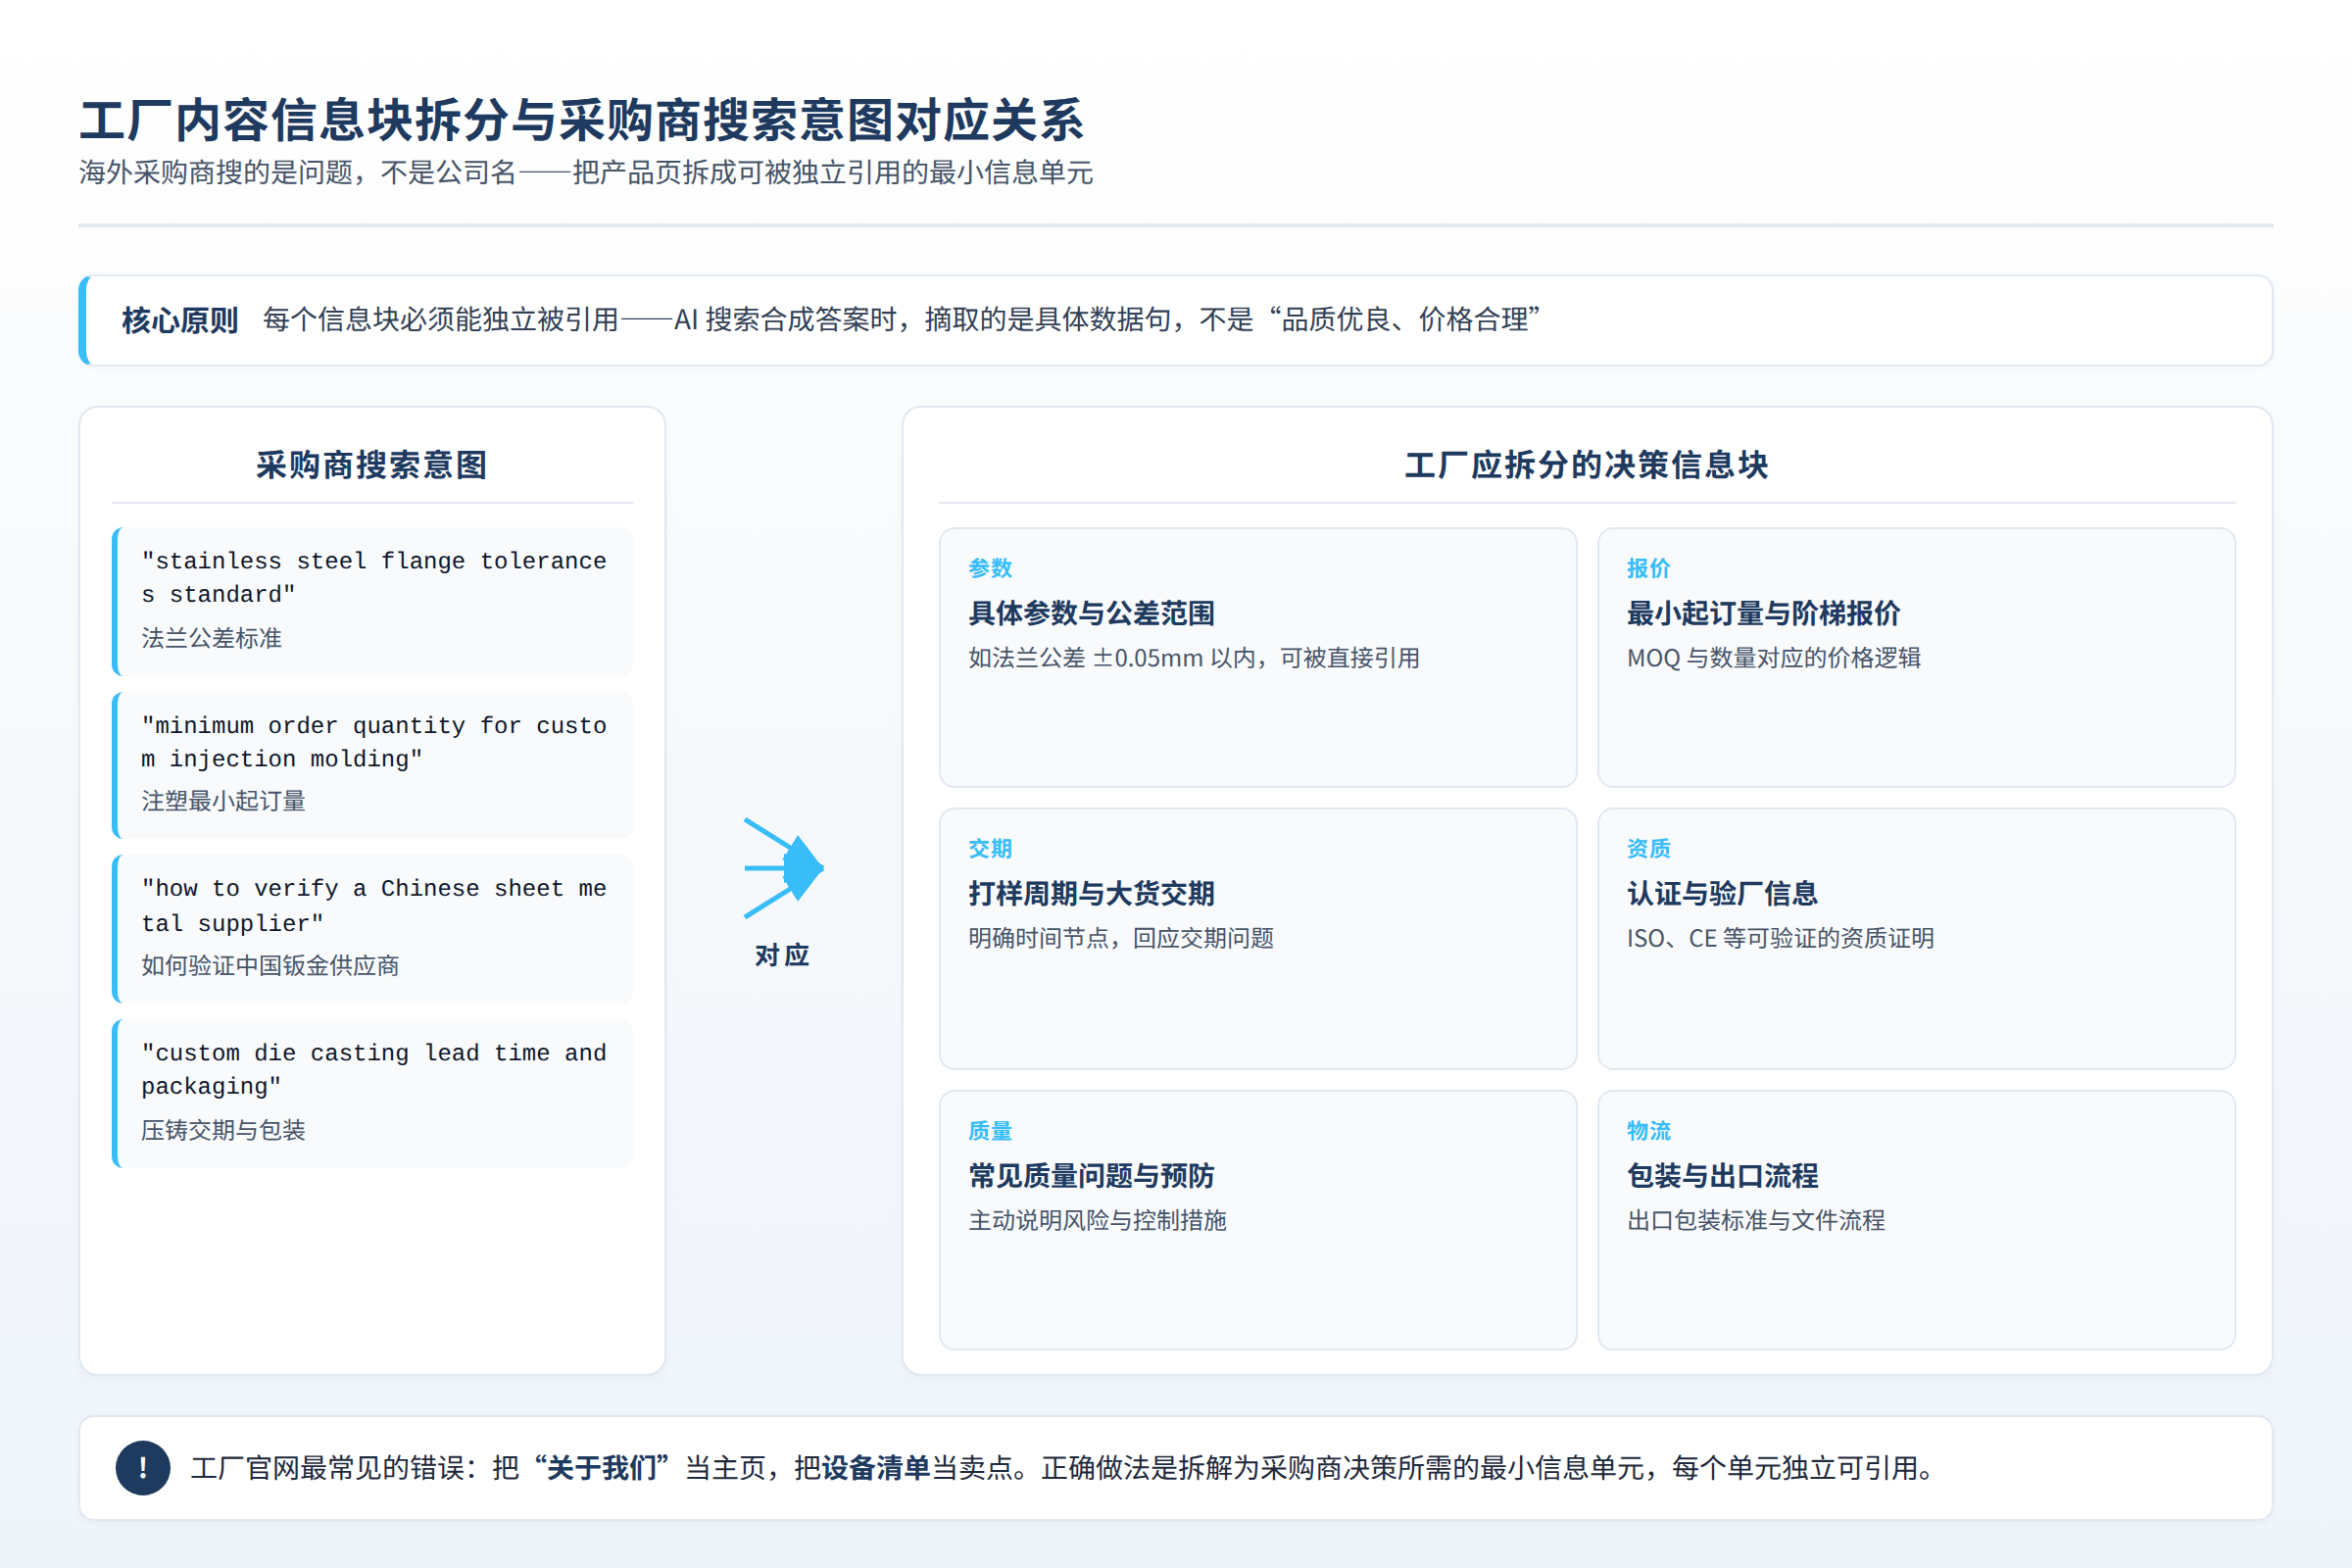This screenshot has width=2352, height=1568.
Task: Click the exclamation mark warning icon
Action: coord(143,1468)
